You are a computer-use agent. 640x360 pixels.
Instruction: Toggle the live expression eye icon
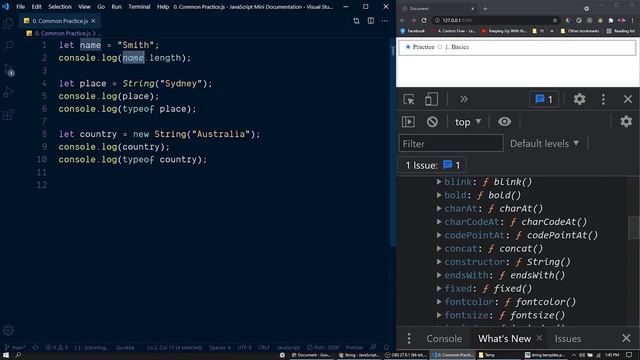click(x=504, y=122)
